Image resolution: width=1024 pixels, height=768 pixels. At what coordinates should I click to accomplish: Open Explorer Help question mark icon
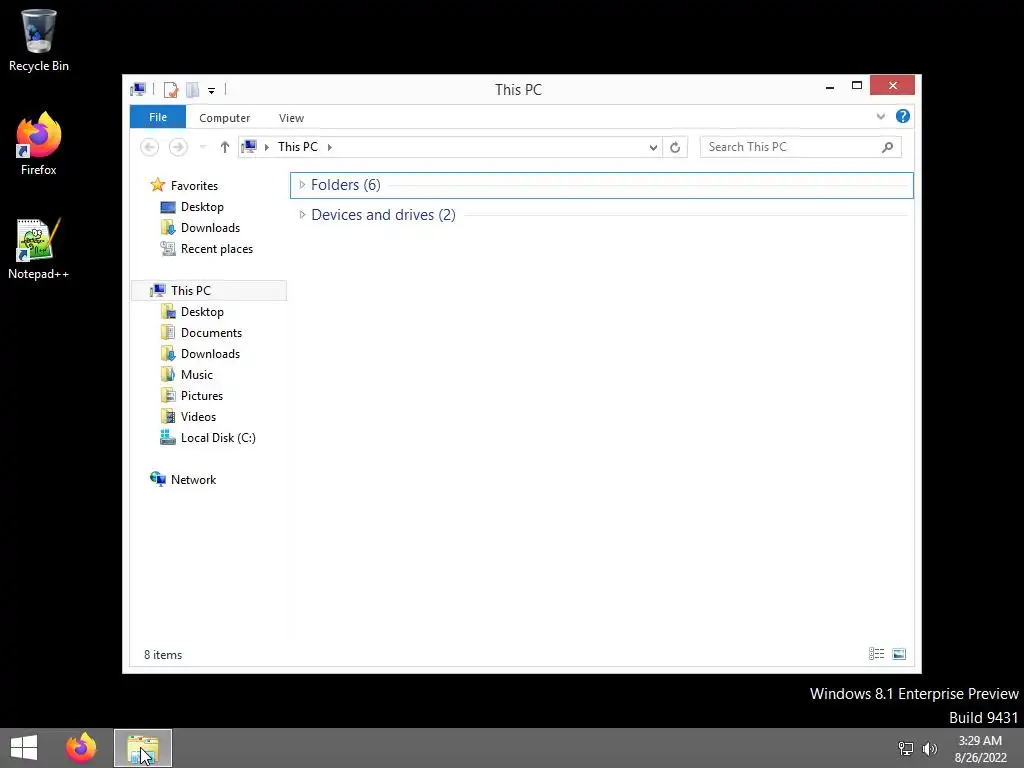[903, 116]
